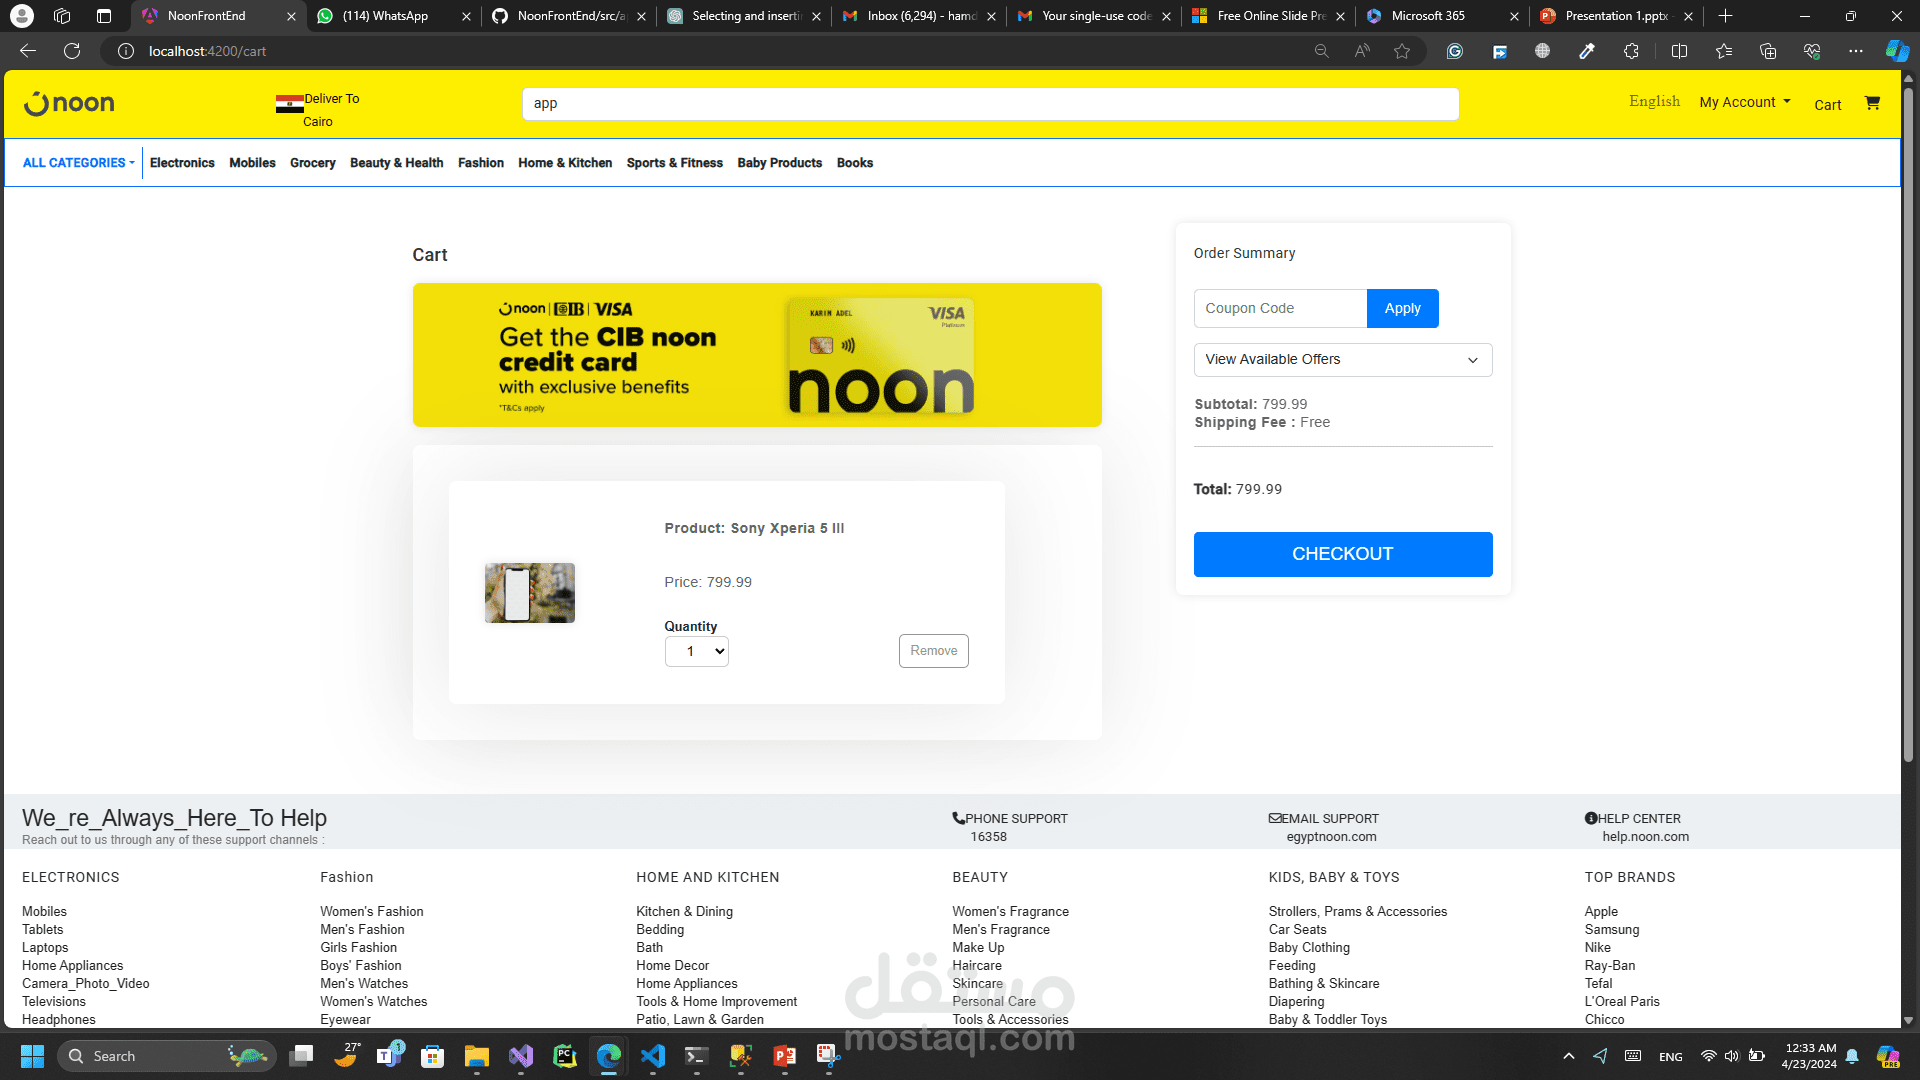This screenshot has width=1920, height=1080.
Task: Open help.noon.com Help Center link
Action: click(x=1645, y=837)
